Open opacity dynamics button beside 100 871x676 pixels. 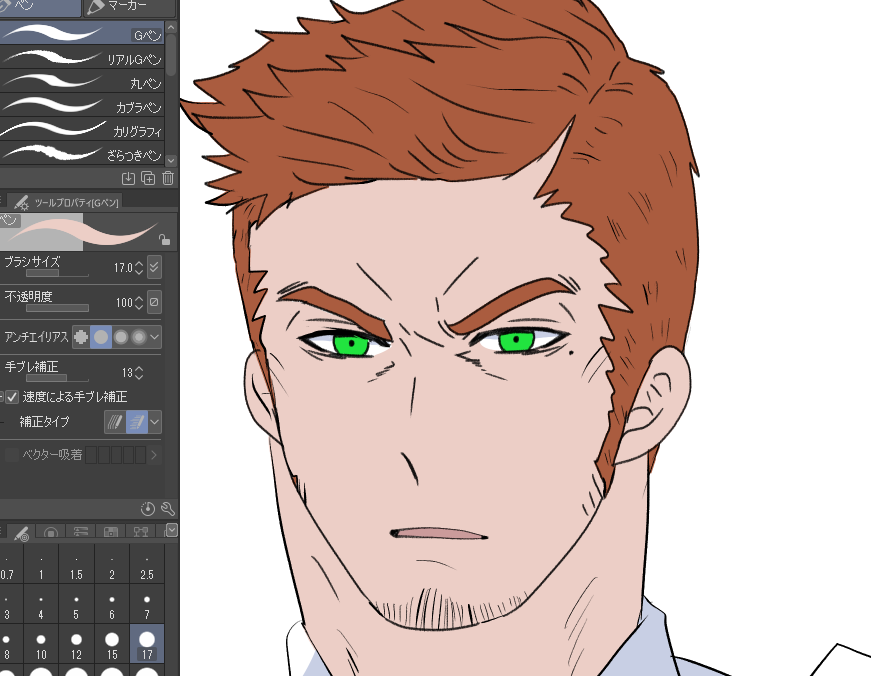[154, 302]
